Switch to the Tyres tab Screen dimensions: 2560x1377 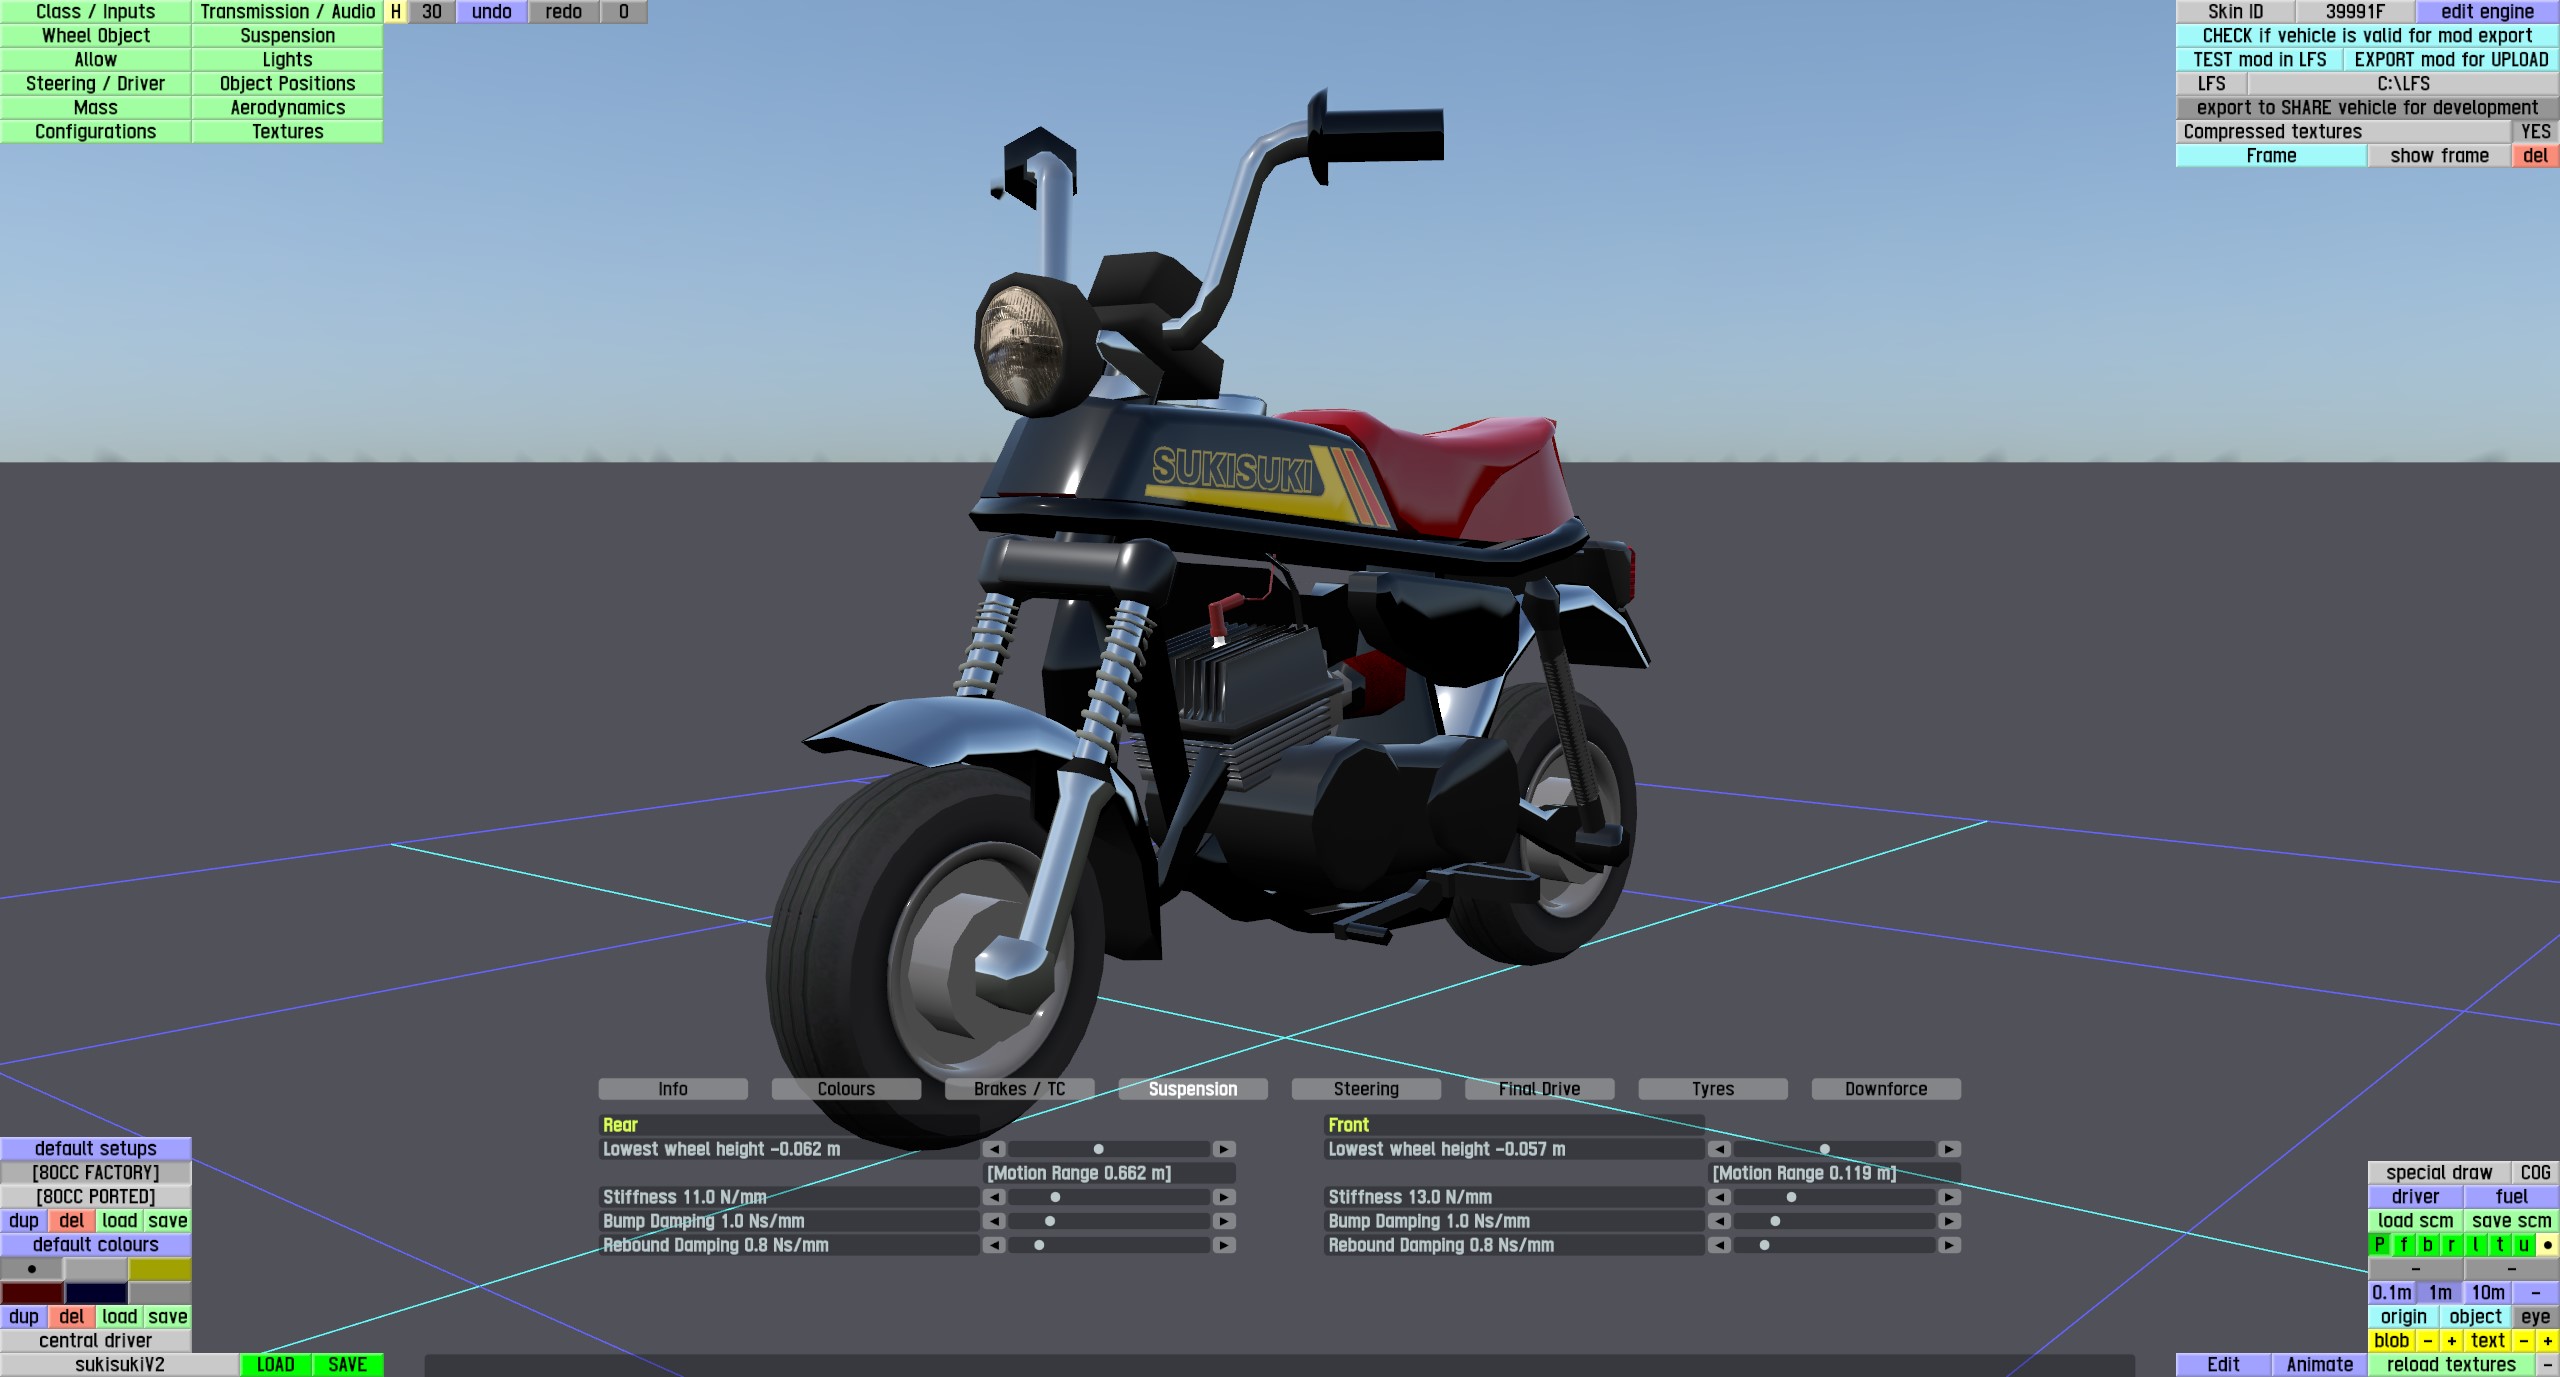tap(1713, 1089)
